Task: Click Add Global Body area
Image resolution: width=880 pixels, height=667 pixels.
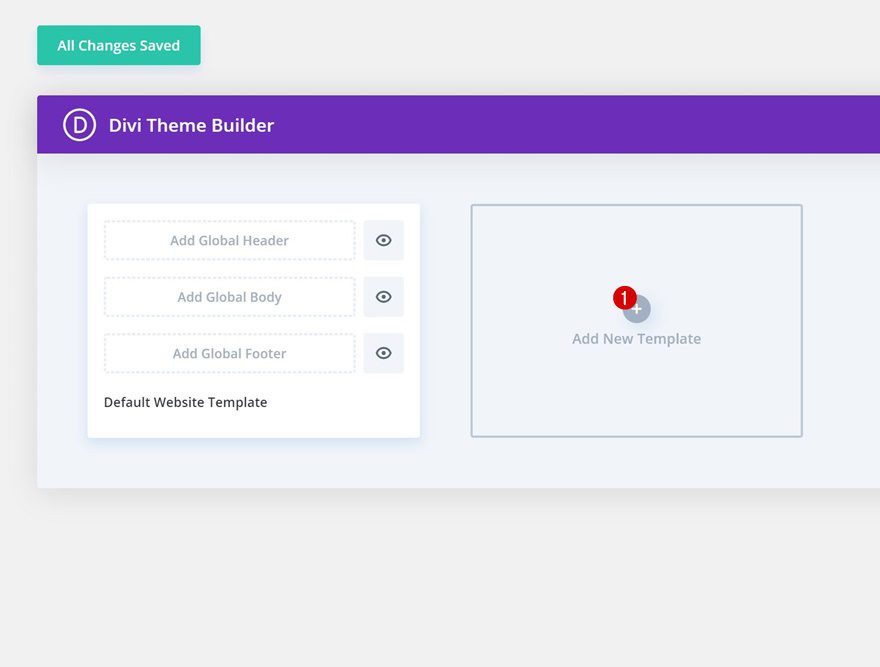Action: [x=230, y=297]
